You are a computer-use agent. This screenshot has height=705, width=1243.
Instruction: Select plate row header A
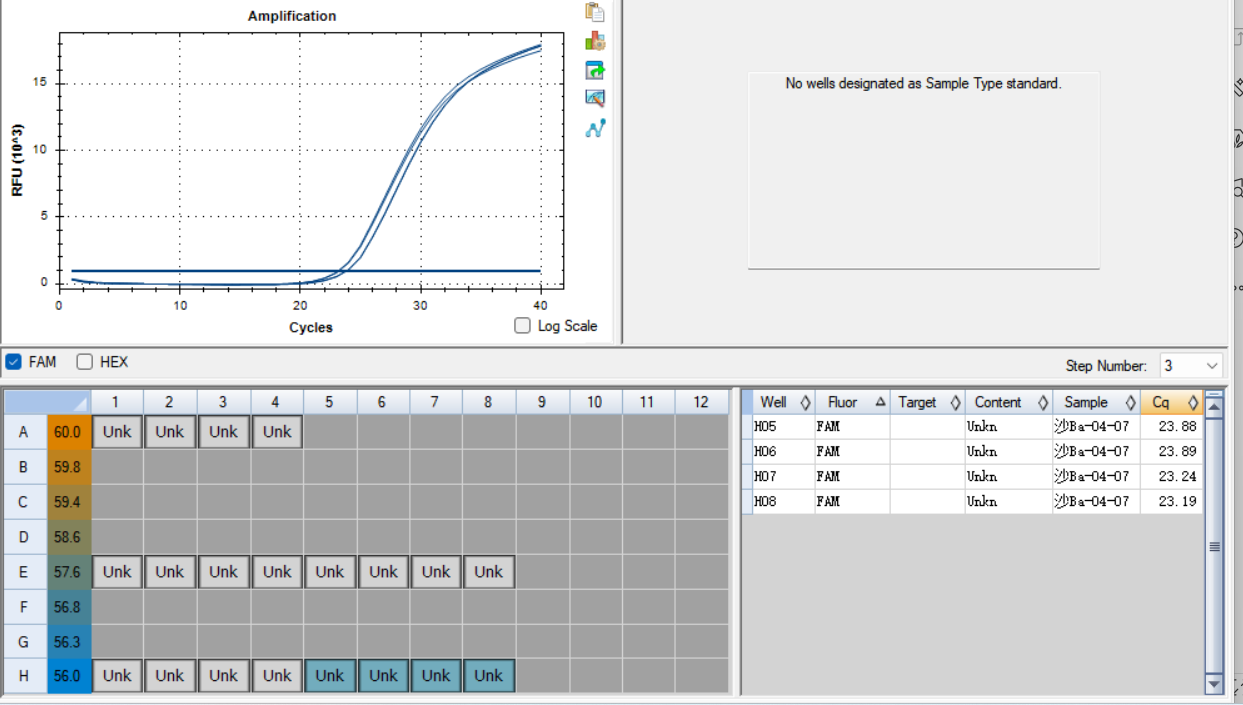coord(23,432)
